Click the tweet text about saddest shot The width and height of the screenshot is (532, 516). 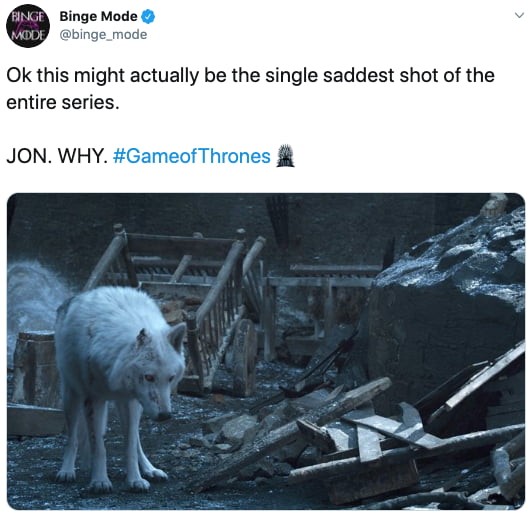pos(250,89)
